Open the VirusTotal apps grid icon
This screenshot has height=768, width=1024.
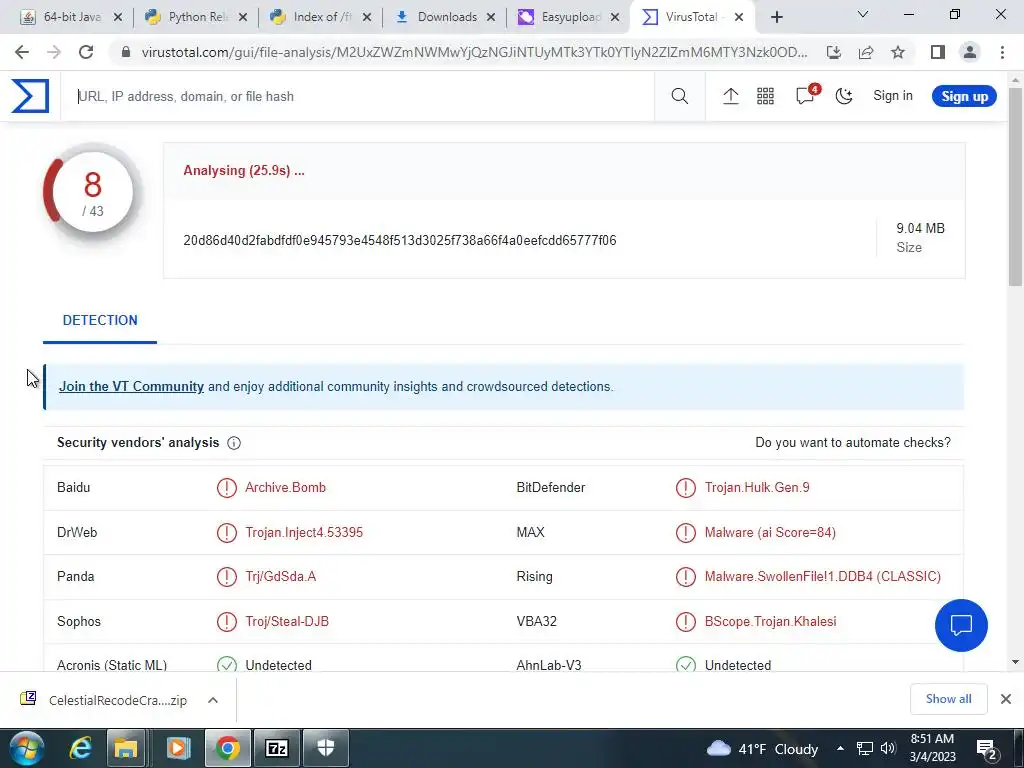point(765,96)
